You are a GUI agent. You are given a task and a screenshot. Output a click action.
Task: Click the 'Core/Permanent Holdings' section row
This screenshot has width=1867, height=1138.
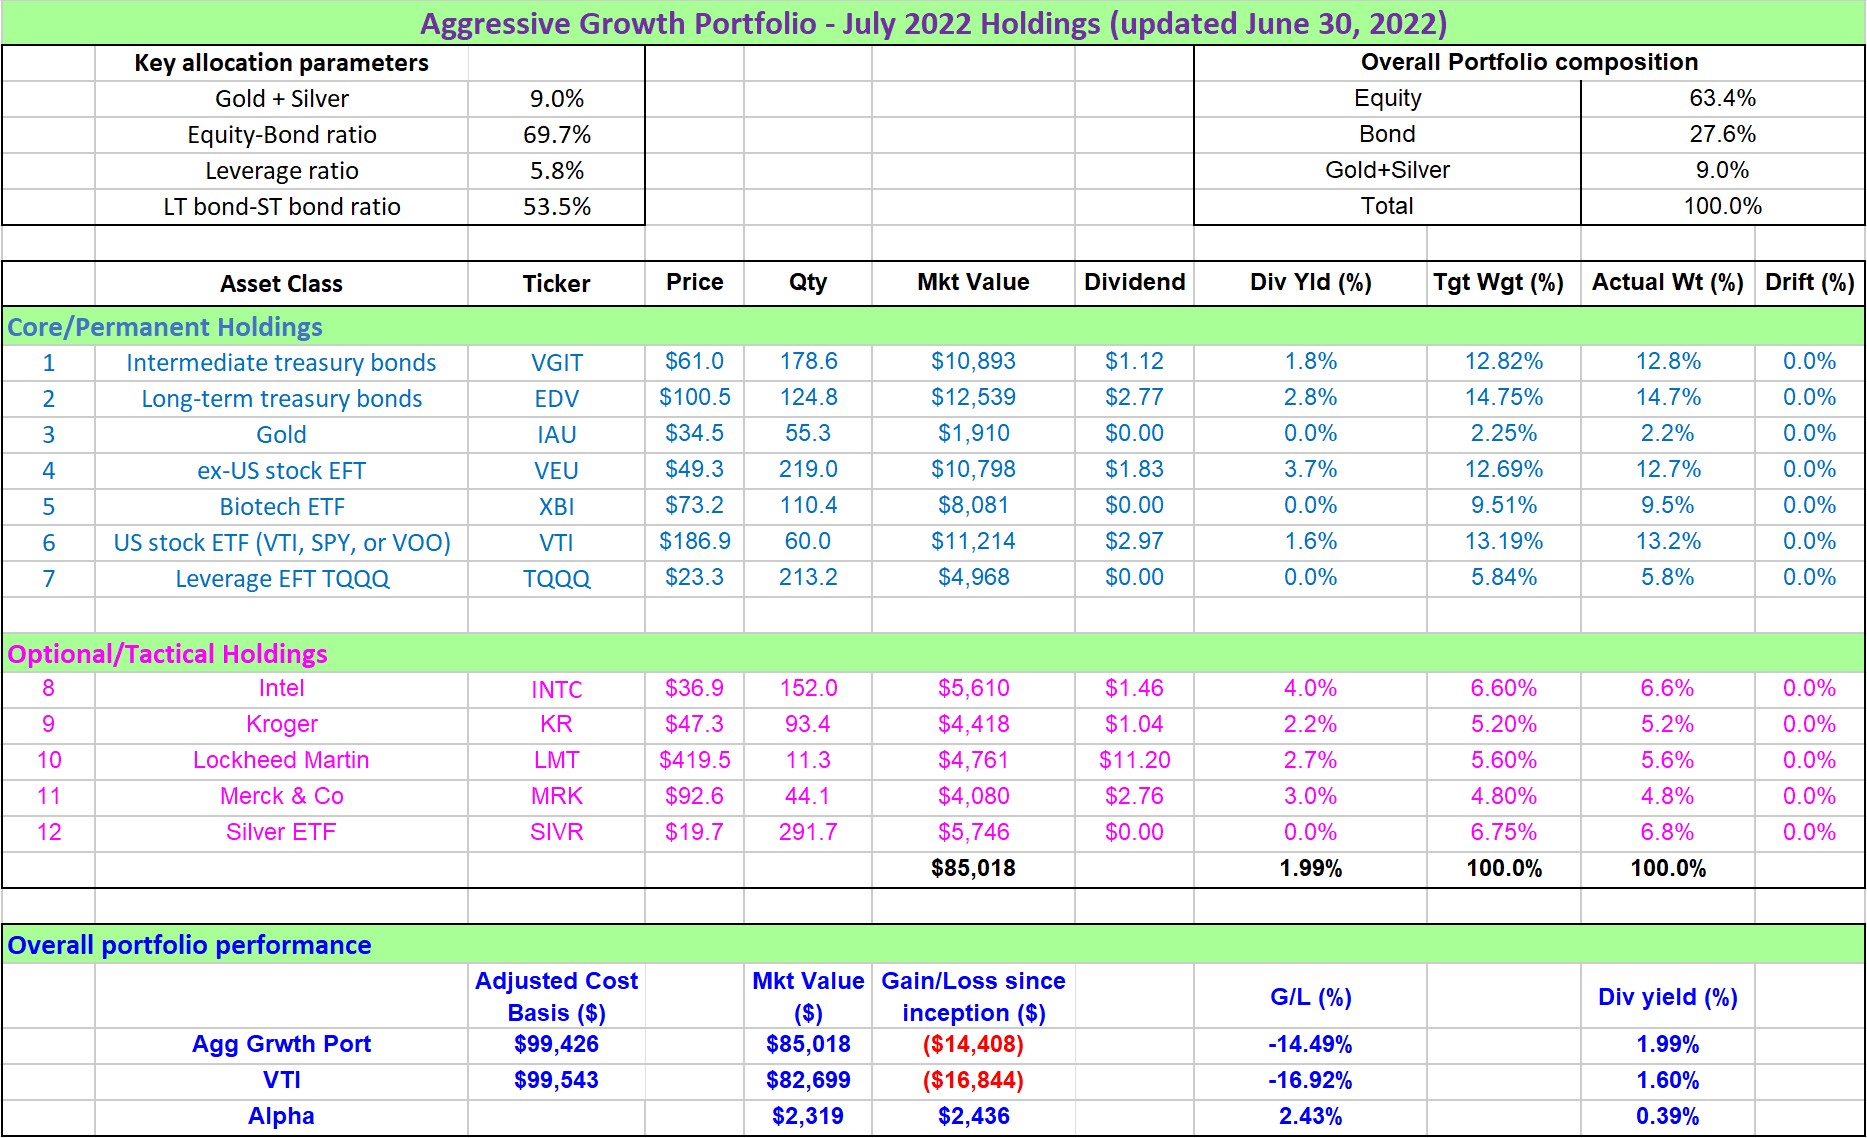[933, 327]
